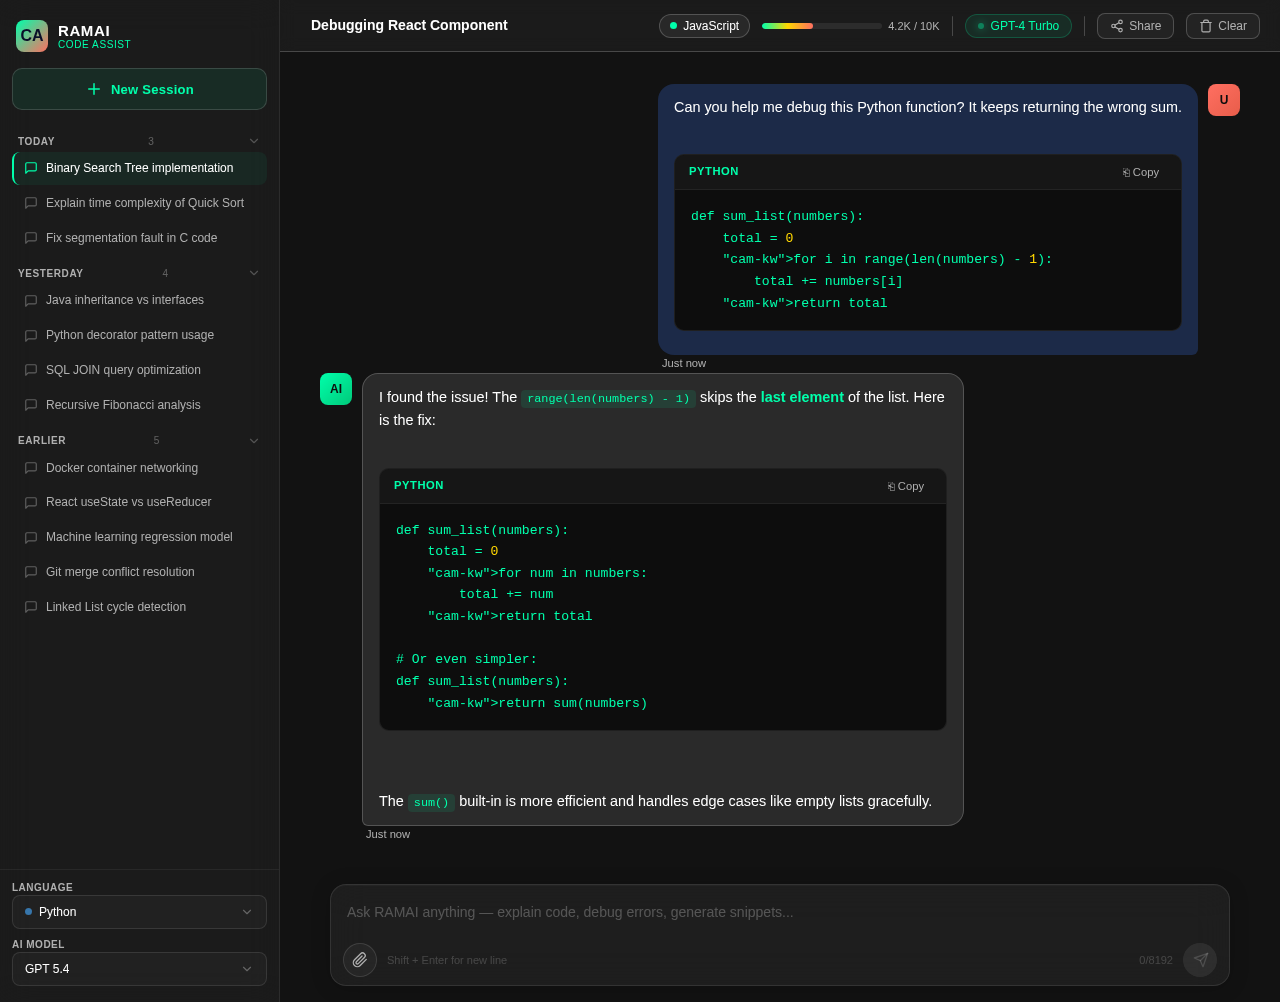Click the Debugging React Component title
Viewport: 1280px width, 1002px height.
point(409,25)
